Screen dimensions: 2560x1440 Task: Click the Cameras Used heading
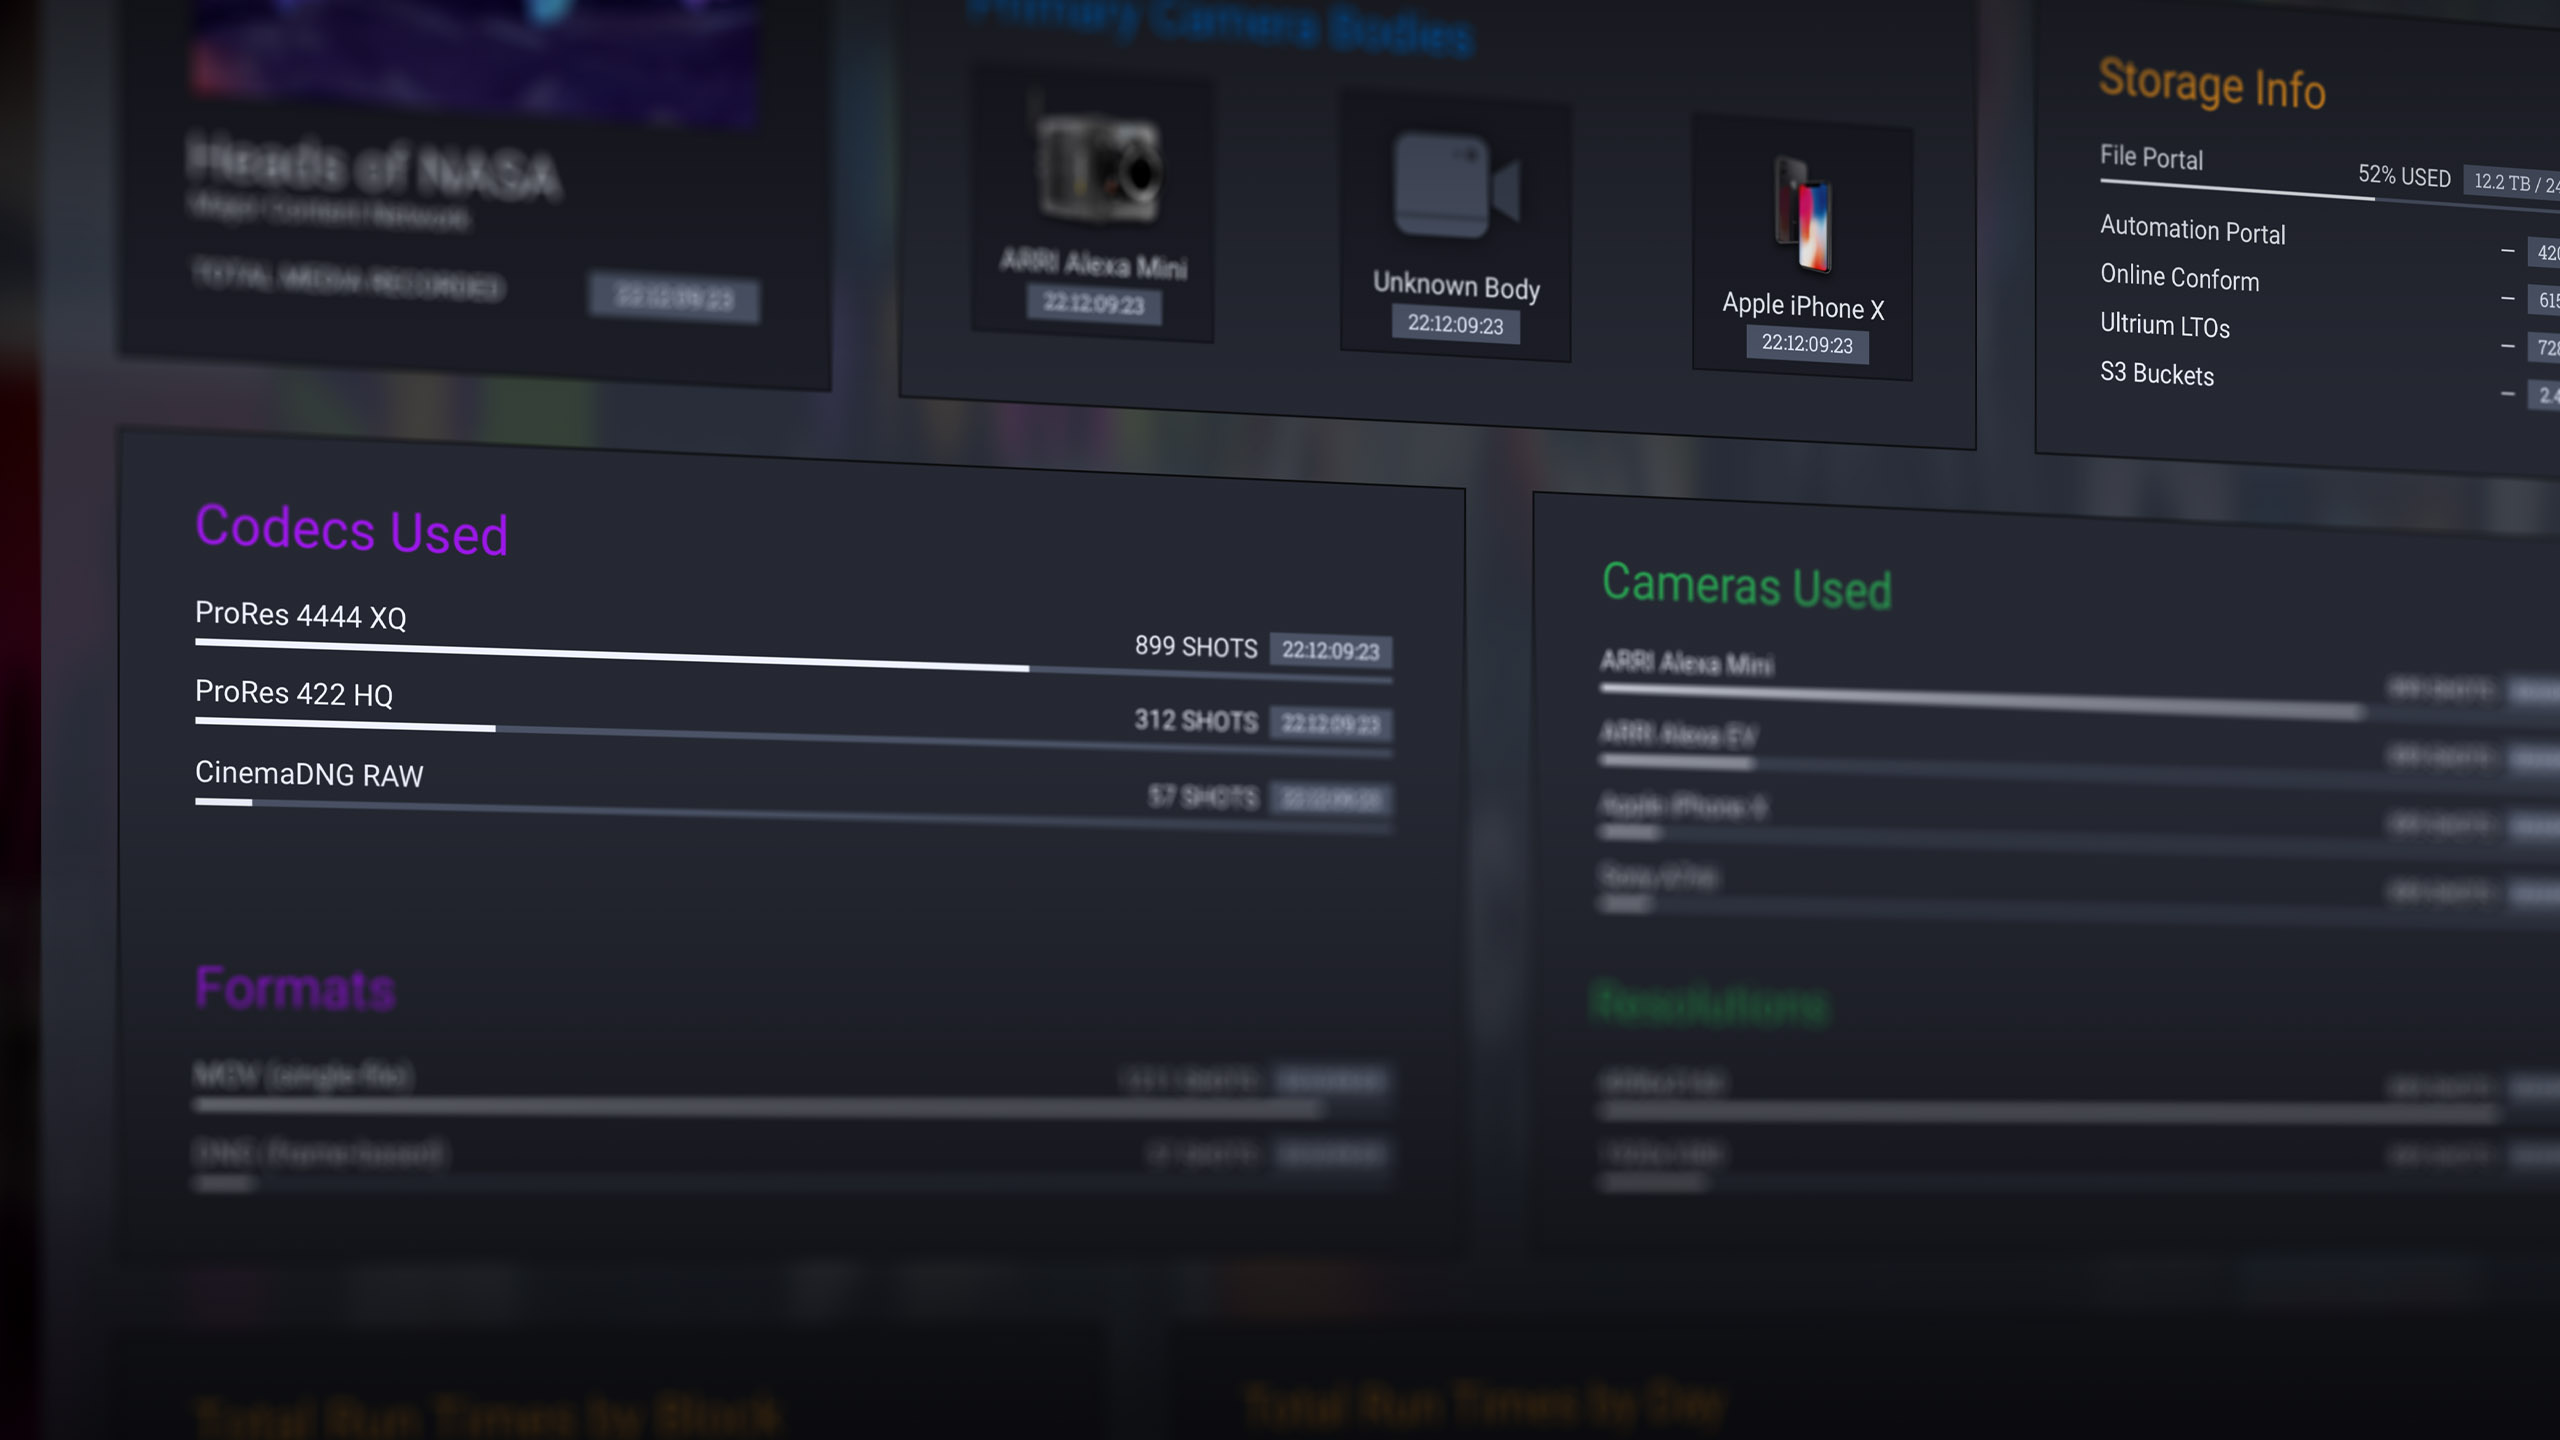pyautogui.click(x=1746, y=585)
